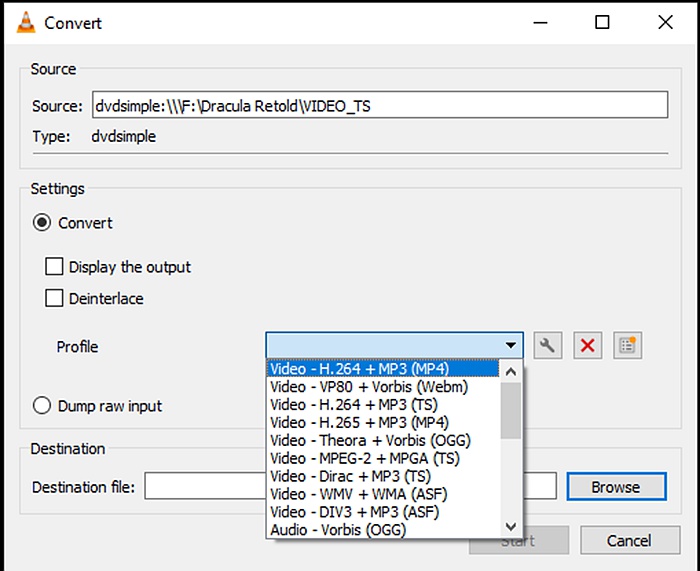
Task: Choose Video - Theora + Vorbis (OGG) profile
Action: click(383, 440)
